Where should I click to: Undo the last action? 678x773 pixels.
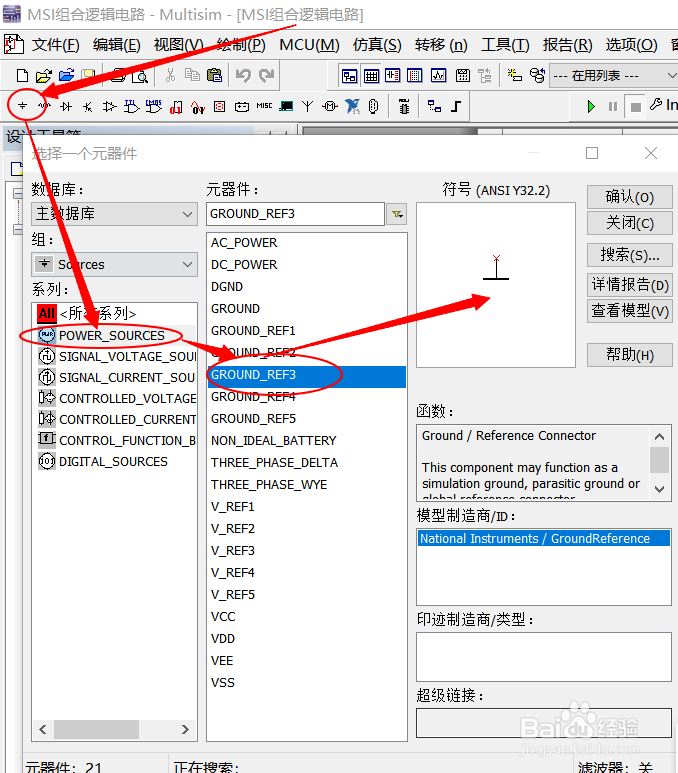click(x=243, y=75)
